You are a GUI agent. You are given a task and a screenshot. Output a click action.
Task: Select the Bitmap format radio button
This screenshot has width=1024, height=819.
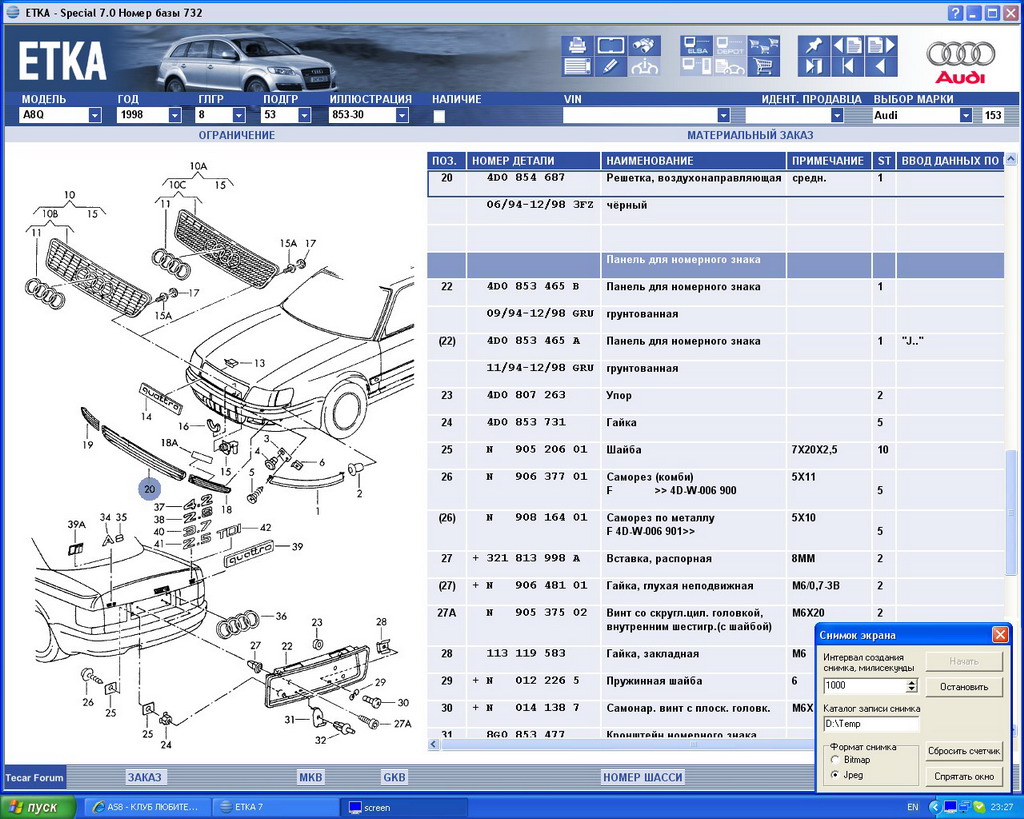[x=836, y=760]
